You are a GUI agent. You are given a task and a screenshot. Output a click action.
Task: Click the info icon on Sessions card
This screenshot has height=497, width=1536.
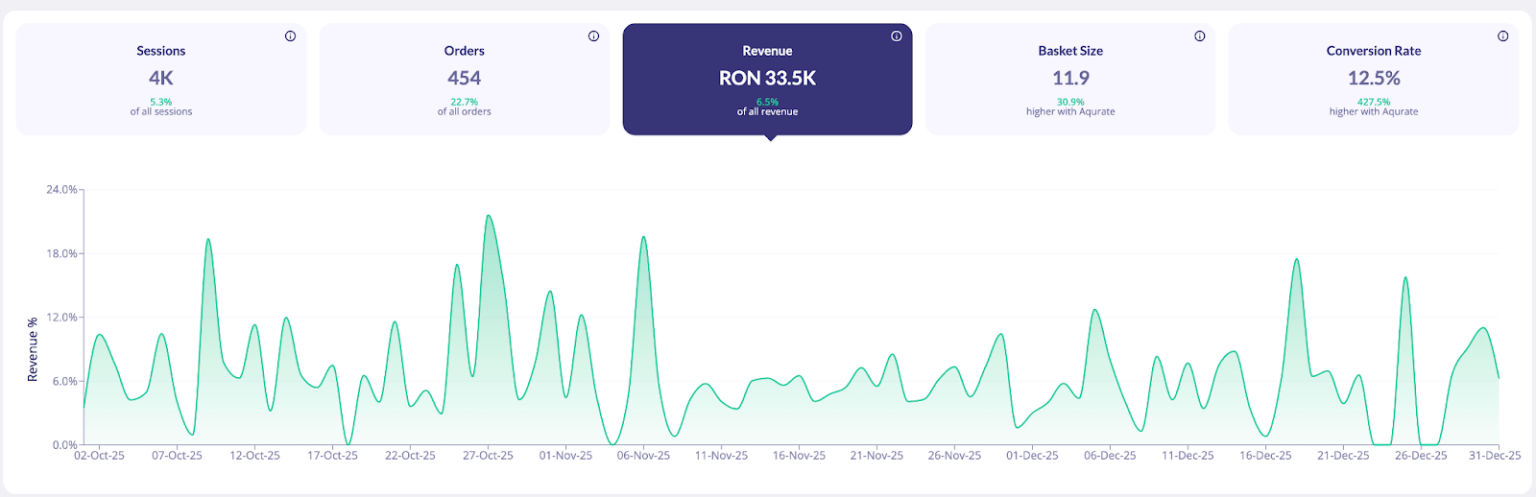click(x=290, y=36)
